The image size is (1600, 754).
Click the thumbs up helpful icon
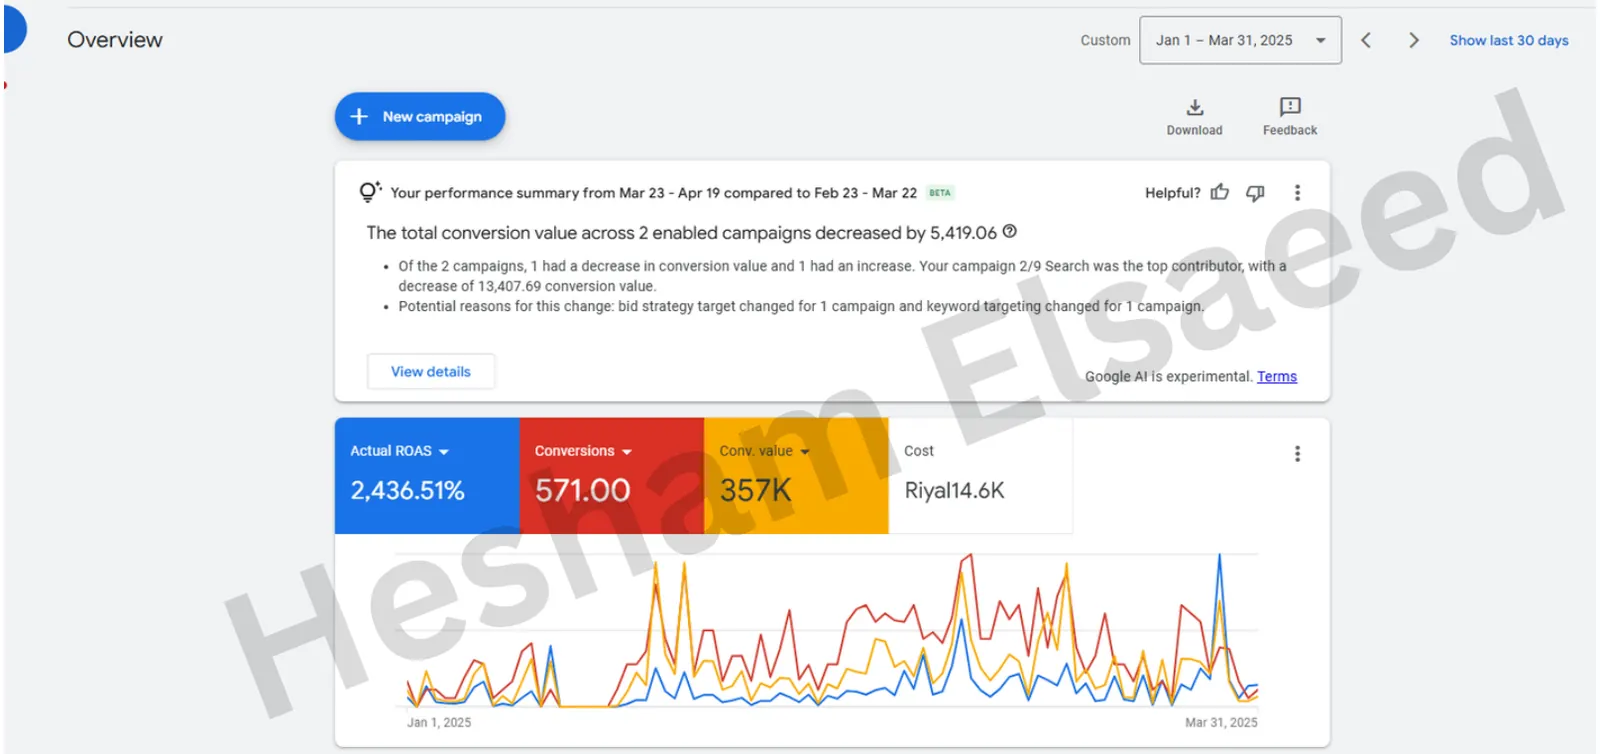click(x=1220, y=192)
